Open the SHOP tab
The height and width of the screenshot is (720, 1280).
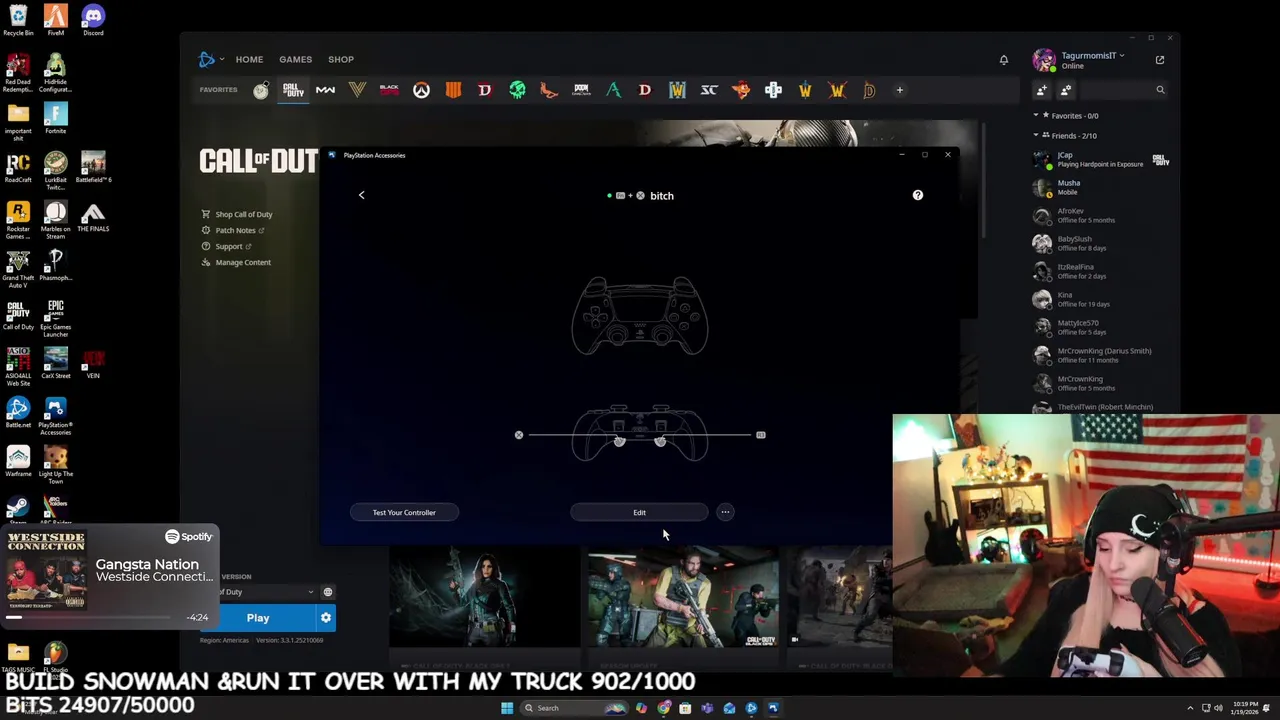341,60
